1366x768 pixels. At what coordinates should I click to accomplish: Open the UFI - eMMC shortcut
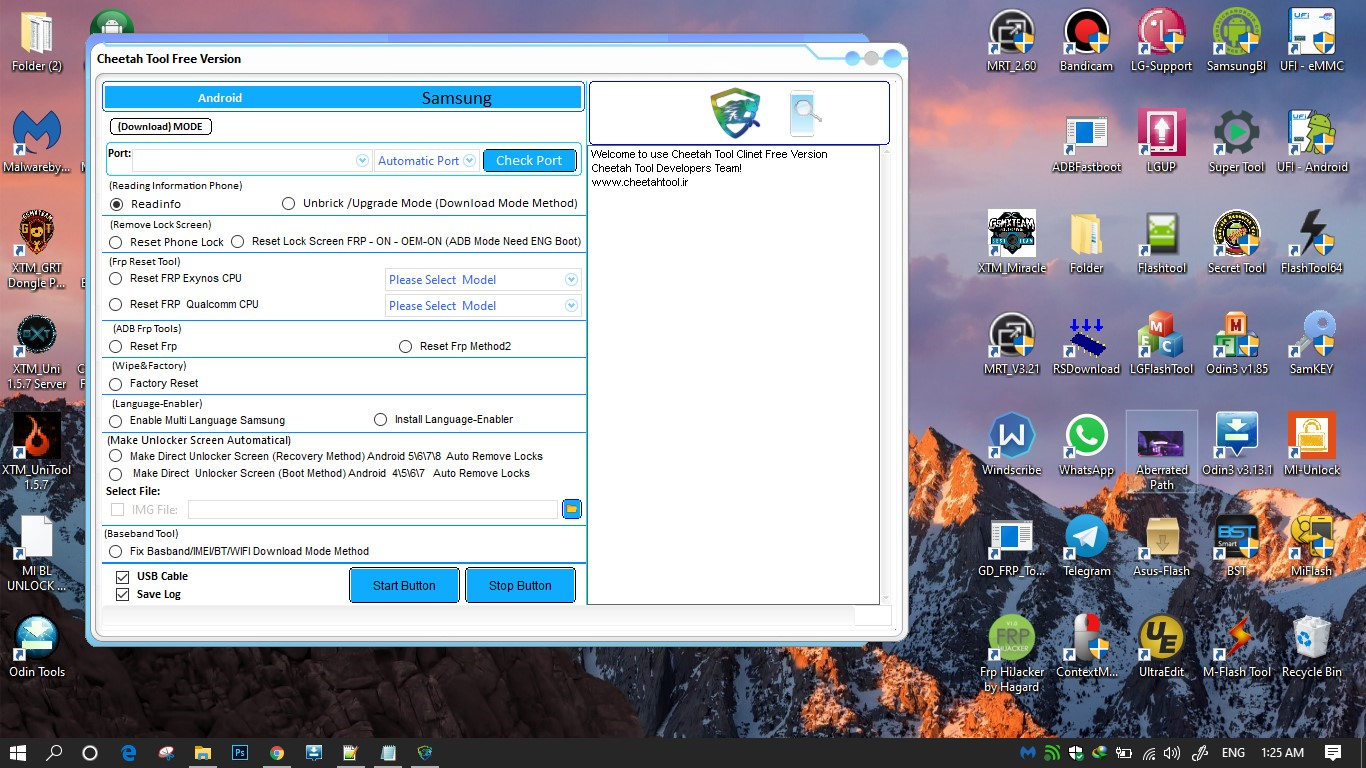coord(1312,41)
